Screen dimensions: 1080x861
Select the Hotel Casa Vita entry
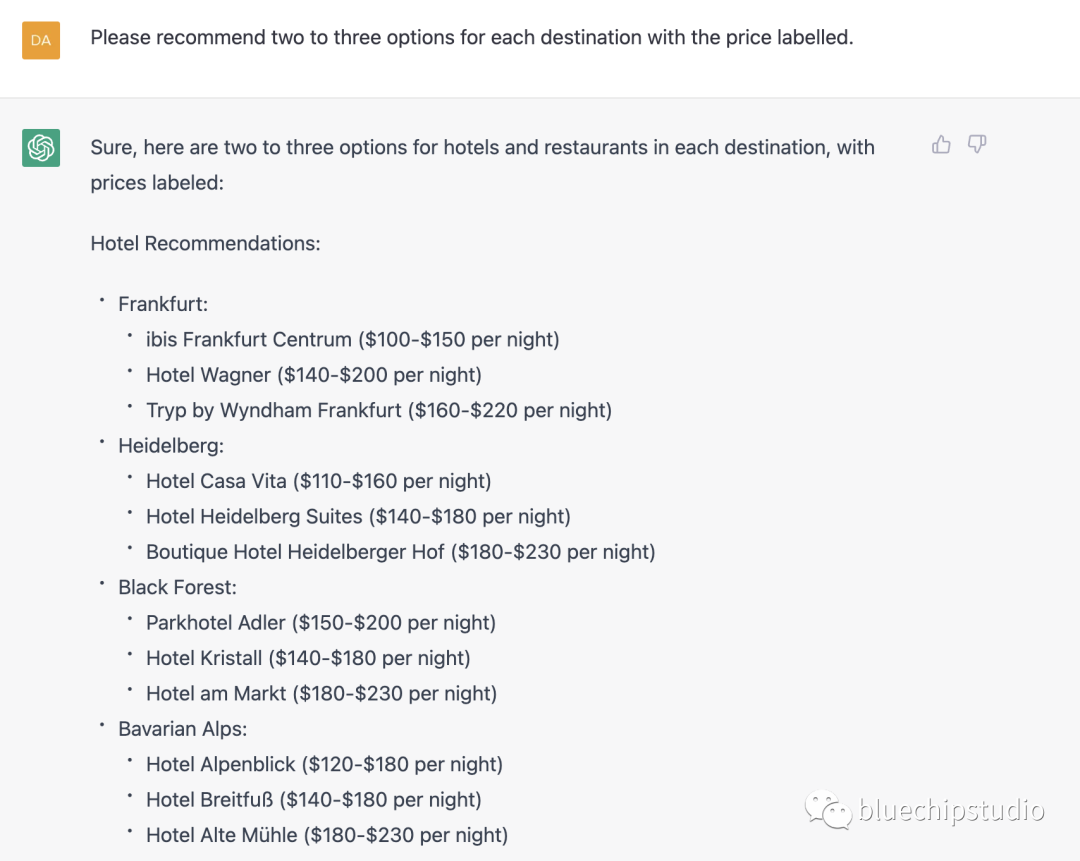(x=318, y=481)
